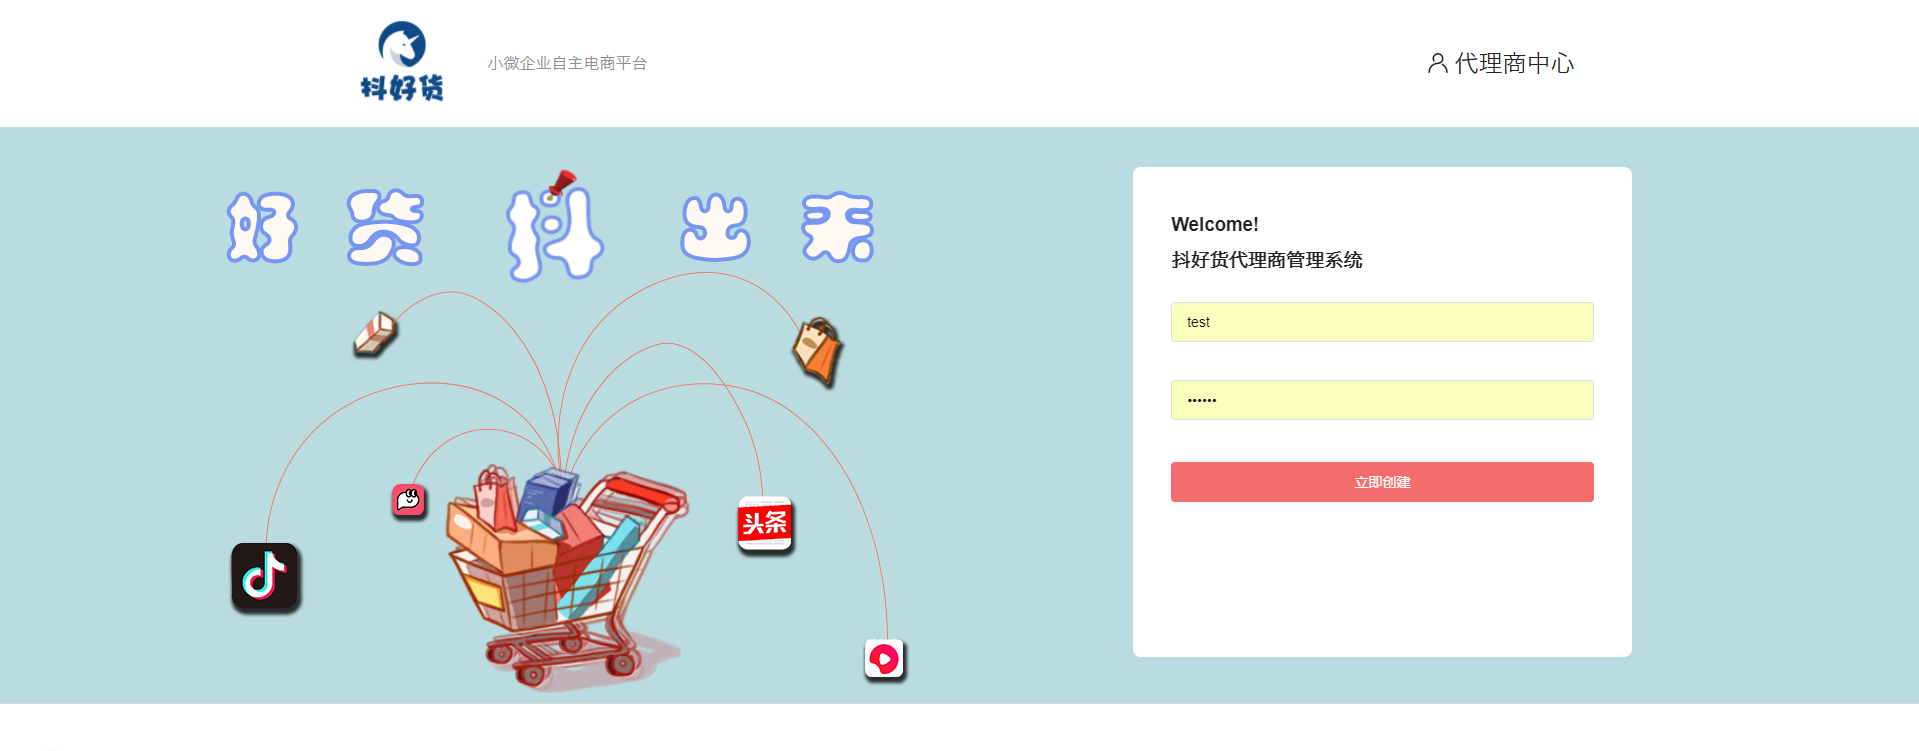Click the user icon beside 代理商中心
1919x751 pixels.
point(1437,63)
